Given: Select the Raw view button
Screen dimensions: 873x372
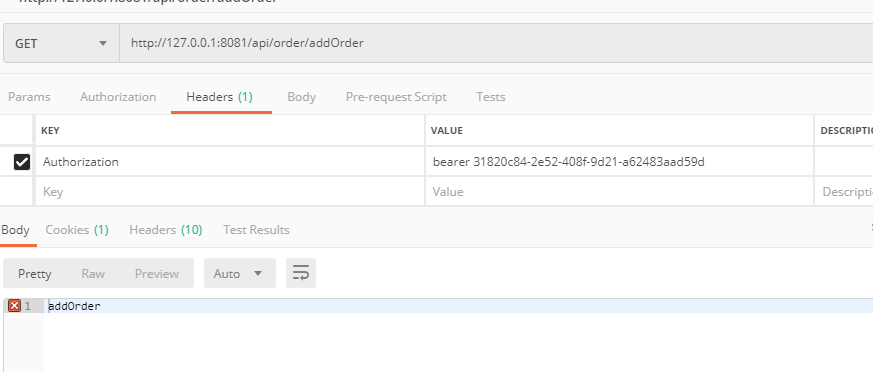Looking at the screenshot, I should [93, 273].
